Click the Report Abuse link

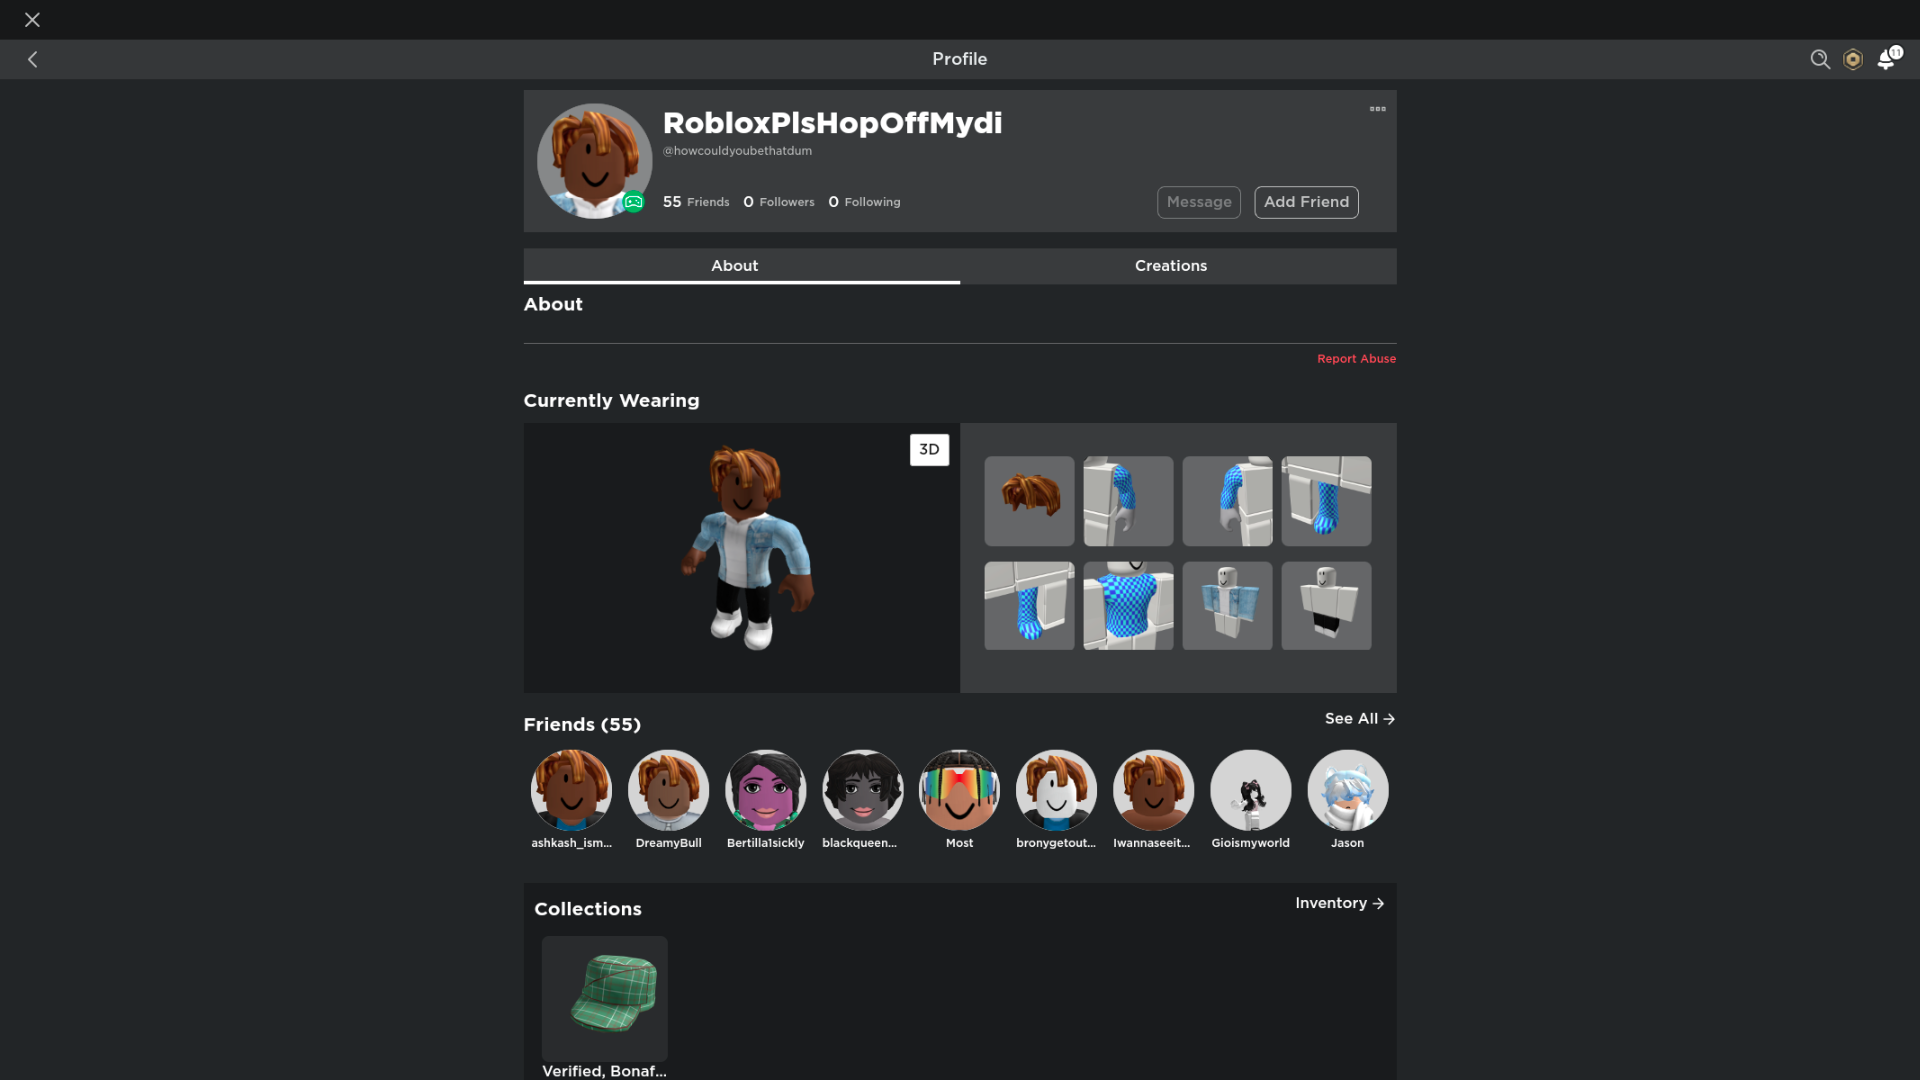[x=1356, y=359]
